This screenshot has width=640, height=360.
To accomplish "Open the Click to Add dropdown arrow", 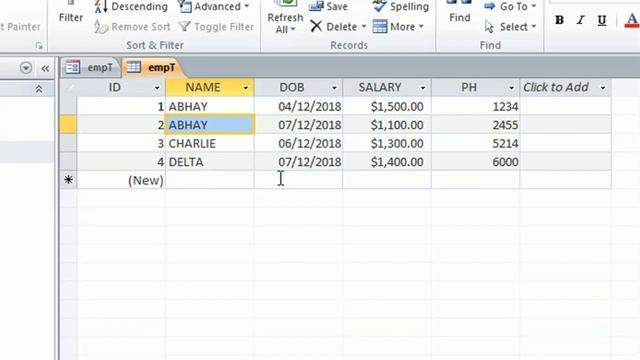I will click(603, 88).
